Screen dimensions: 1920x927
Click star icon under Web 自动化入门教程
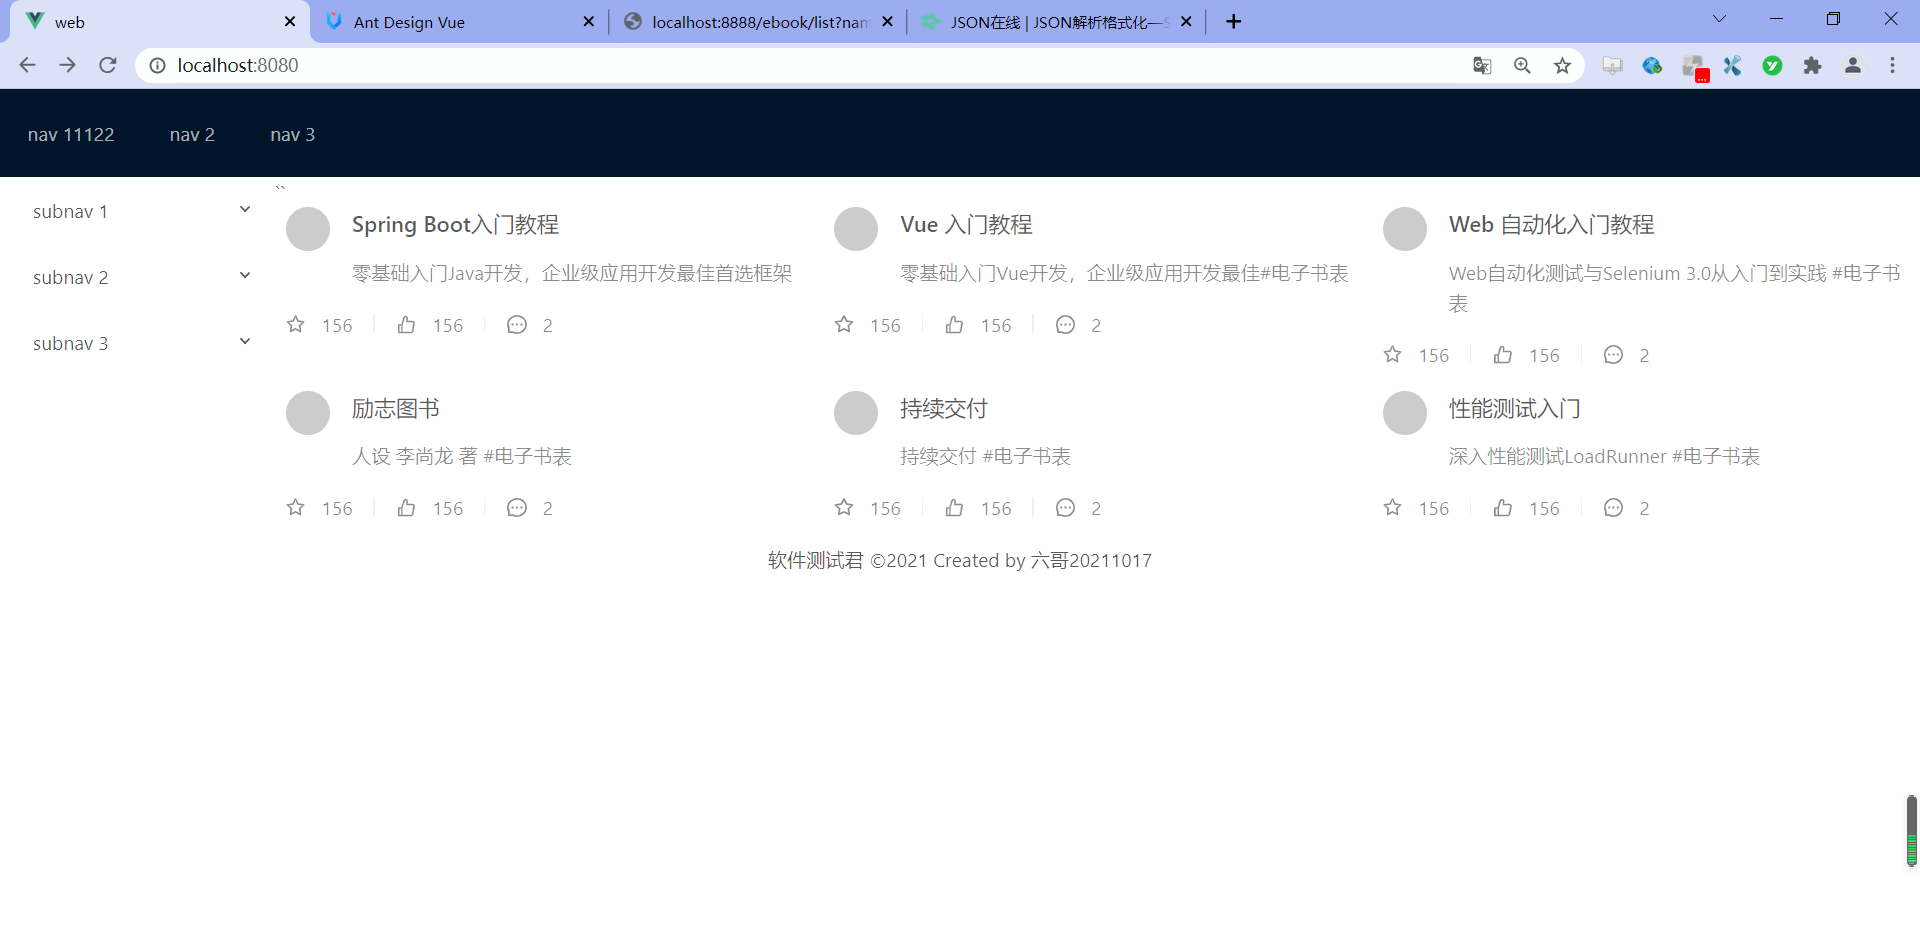[1392, 354]
